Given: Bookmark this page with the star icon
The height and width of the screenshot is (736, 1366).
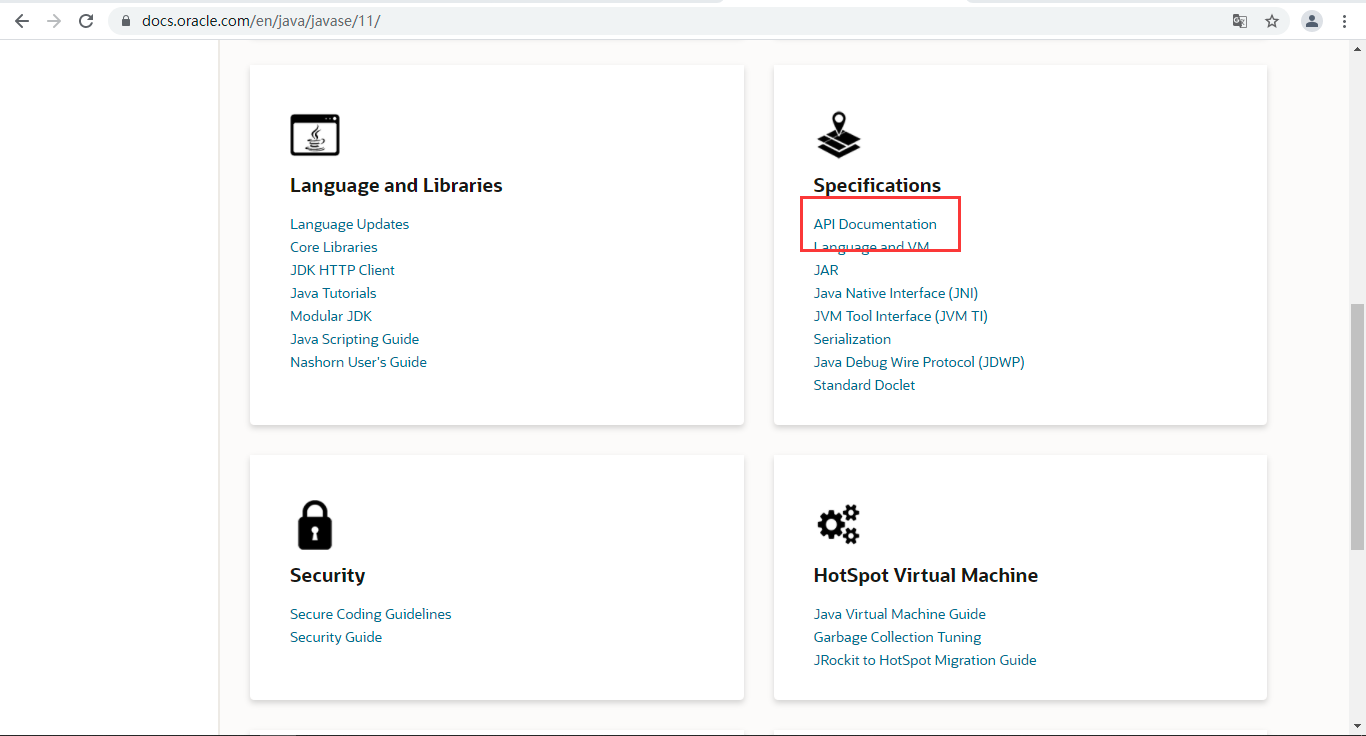Looking at the screenshot, I should 1272,21.
